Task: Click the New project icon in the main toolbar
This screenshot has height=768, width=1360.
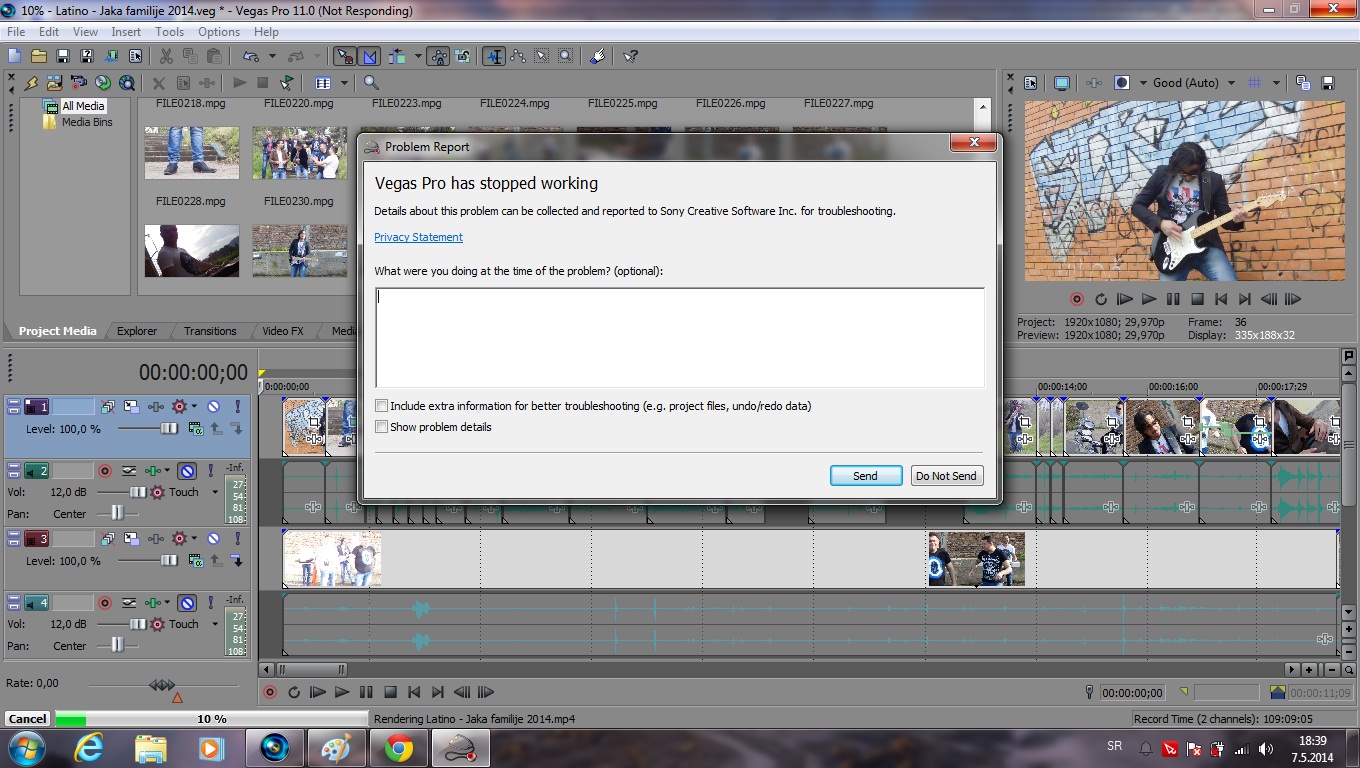Action: coord(14,56)
